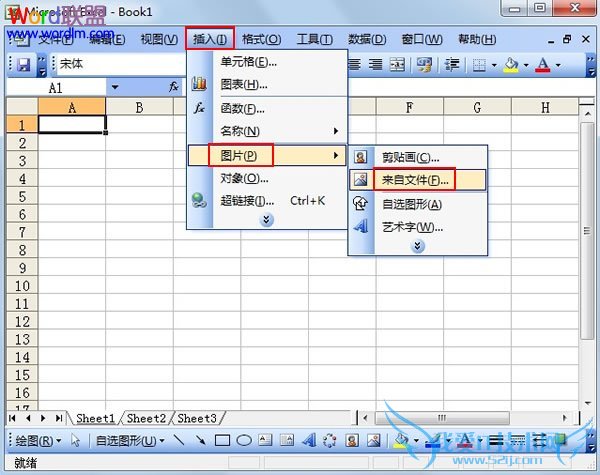Click the Decrease Indent icon
The height and width of the screenshot is (475, 600).
(452, 64)
